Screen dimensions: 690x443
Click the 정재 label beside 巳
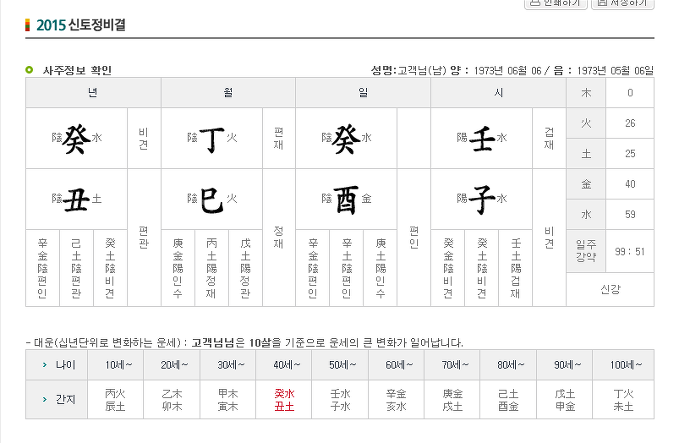coord(278,238)
